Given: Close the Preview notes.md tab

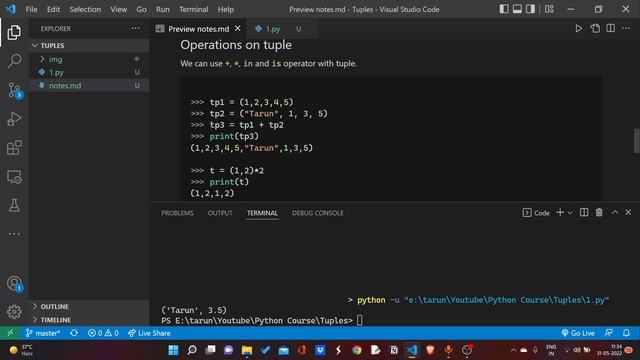Looking at the screenshot, I should (x=238, y=29).
